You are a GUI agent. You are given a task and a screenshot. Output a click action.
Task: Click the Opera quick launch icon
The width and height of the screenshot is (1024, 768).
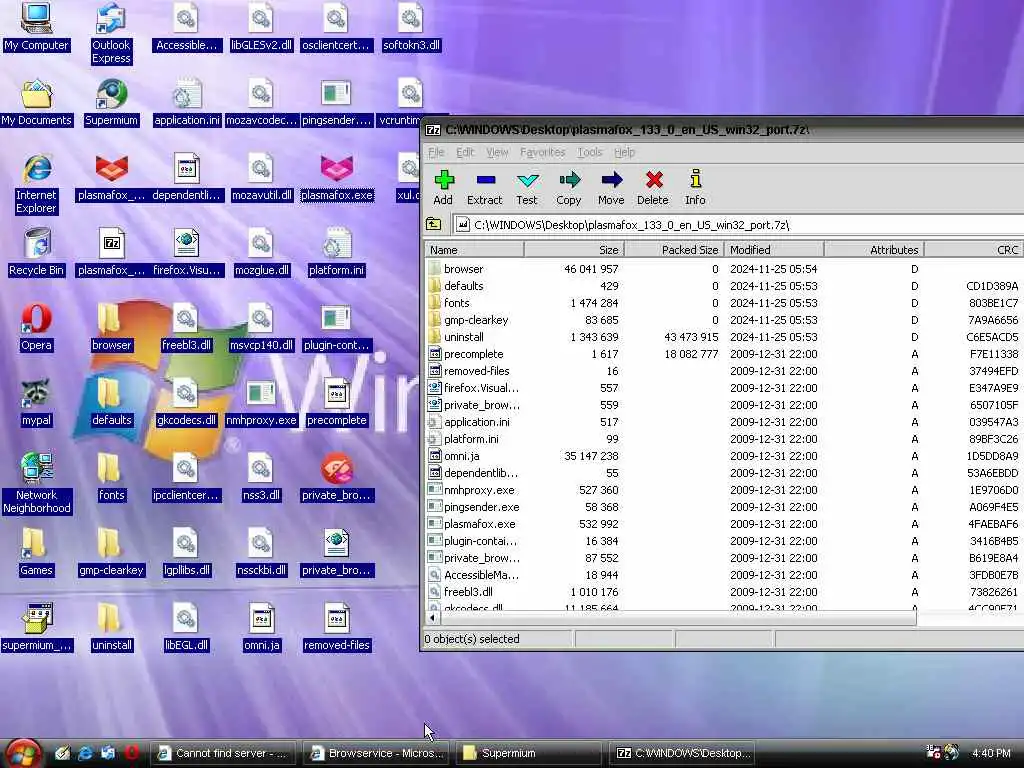coord(131,753)
